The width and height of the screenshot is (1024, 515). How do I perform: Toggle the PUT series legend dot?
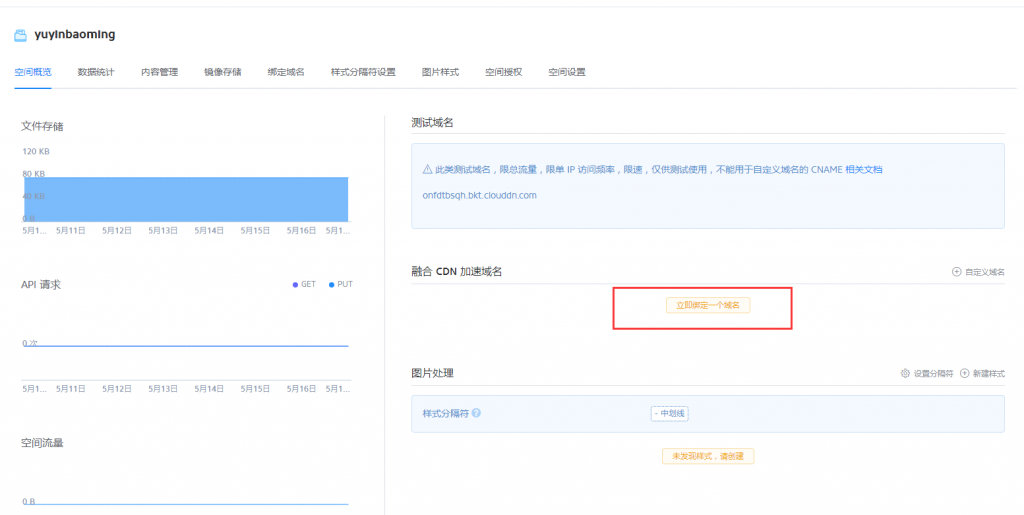pyautogui.click(x=331, y=285)
